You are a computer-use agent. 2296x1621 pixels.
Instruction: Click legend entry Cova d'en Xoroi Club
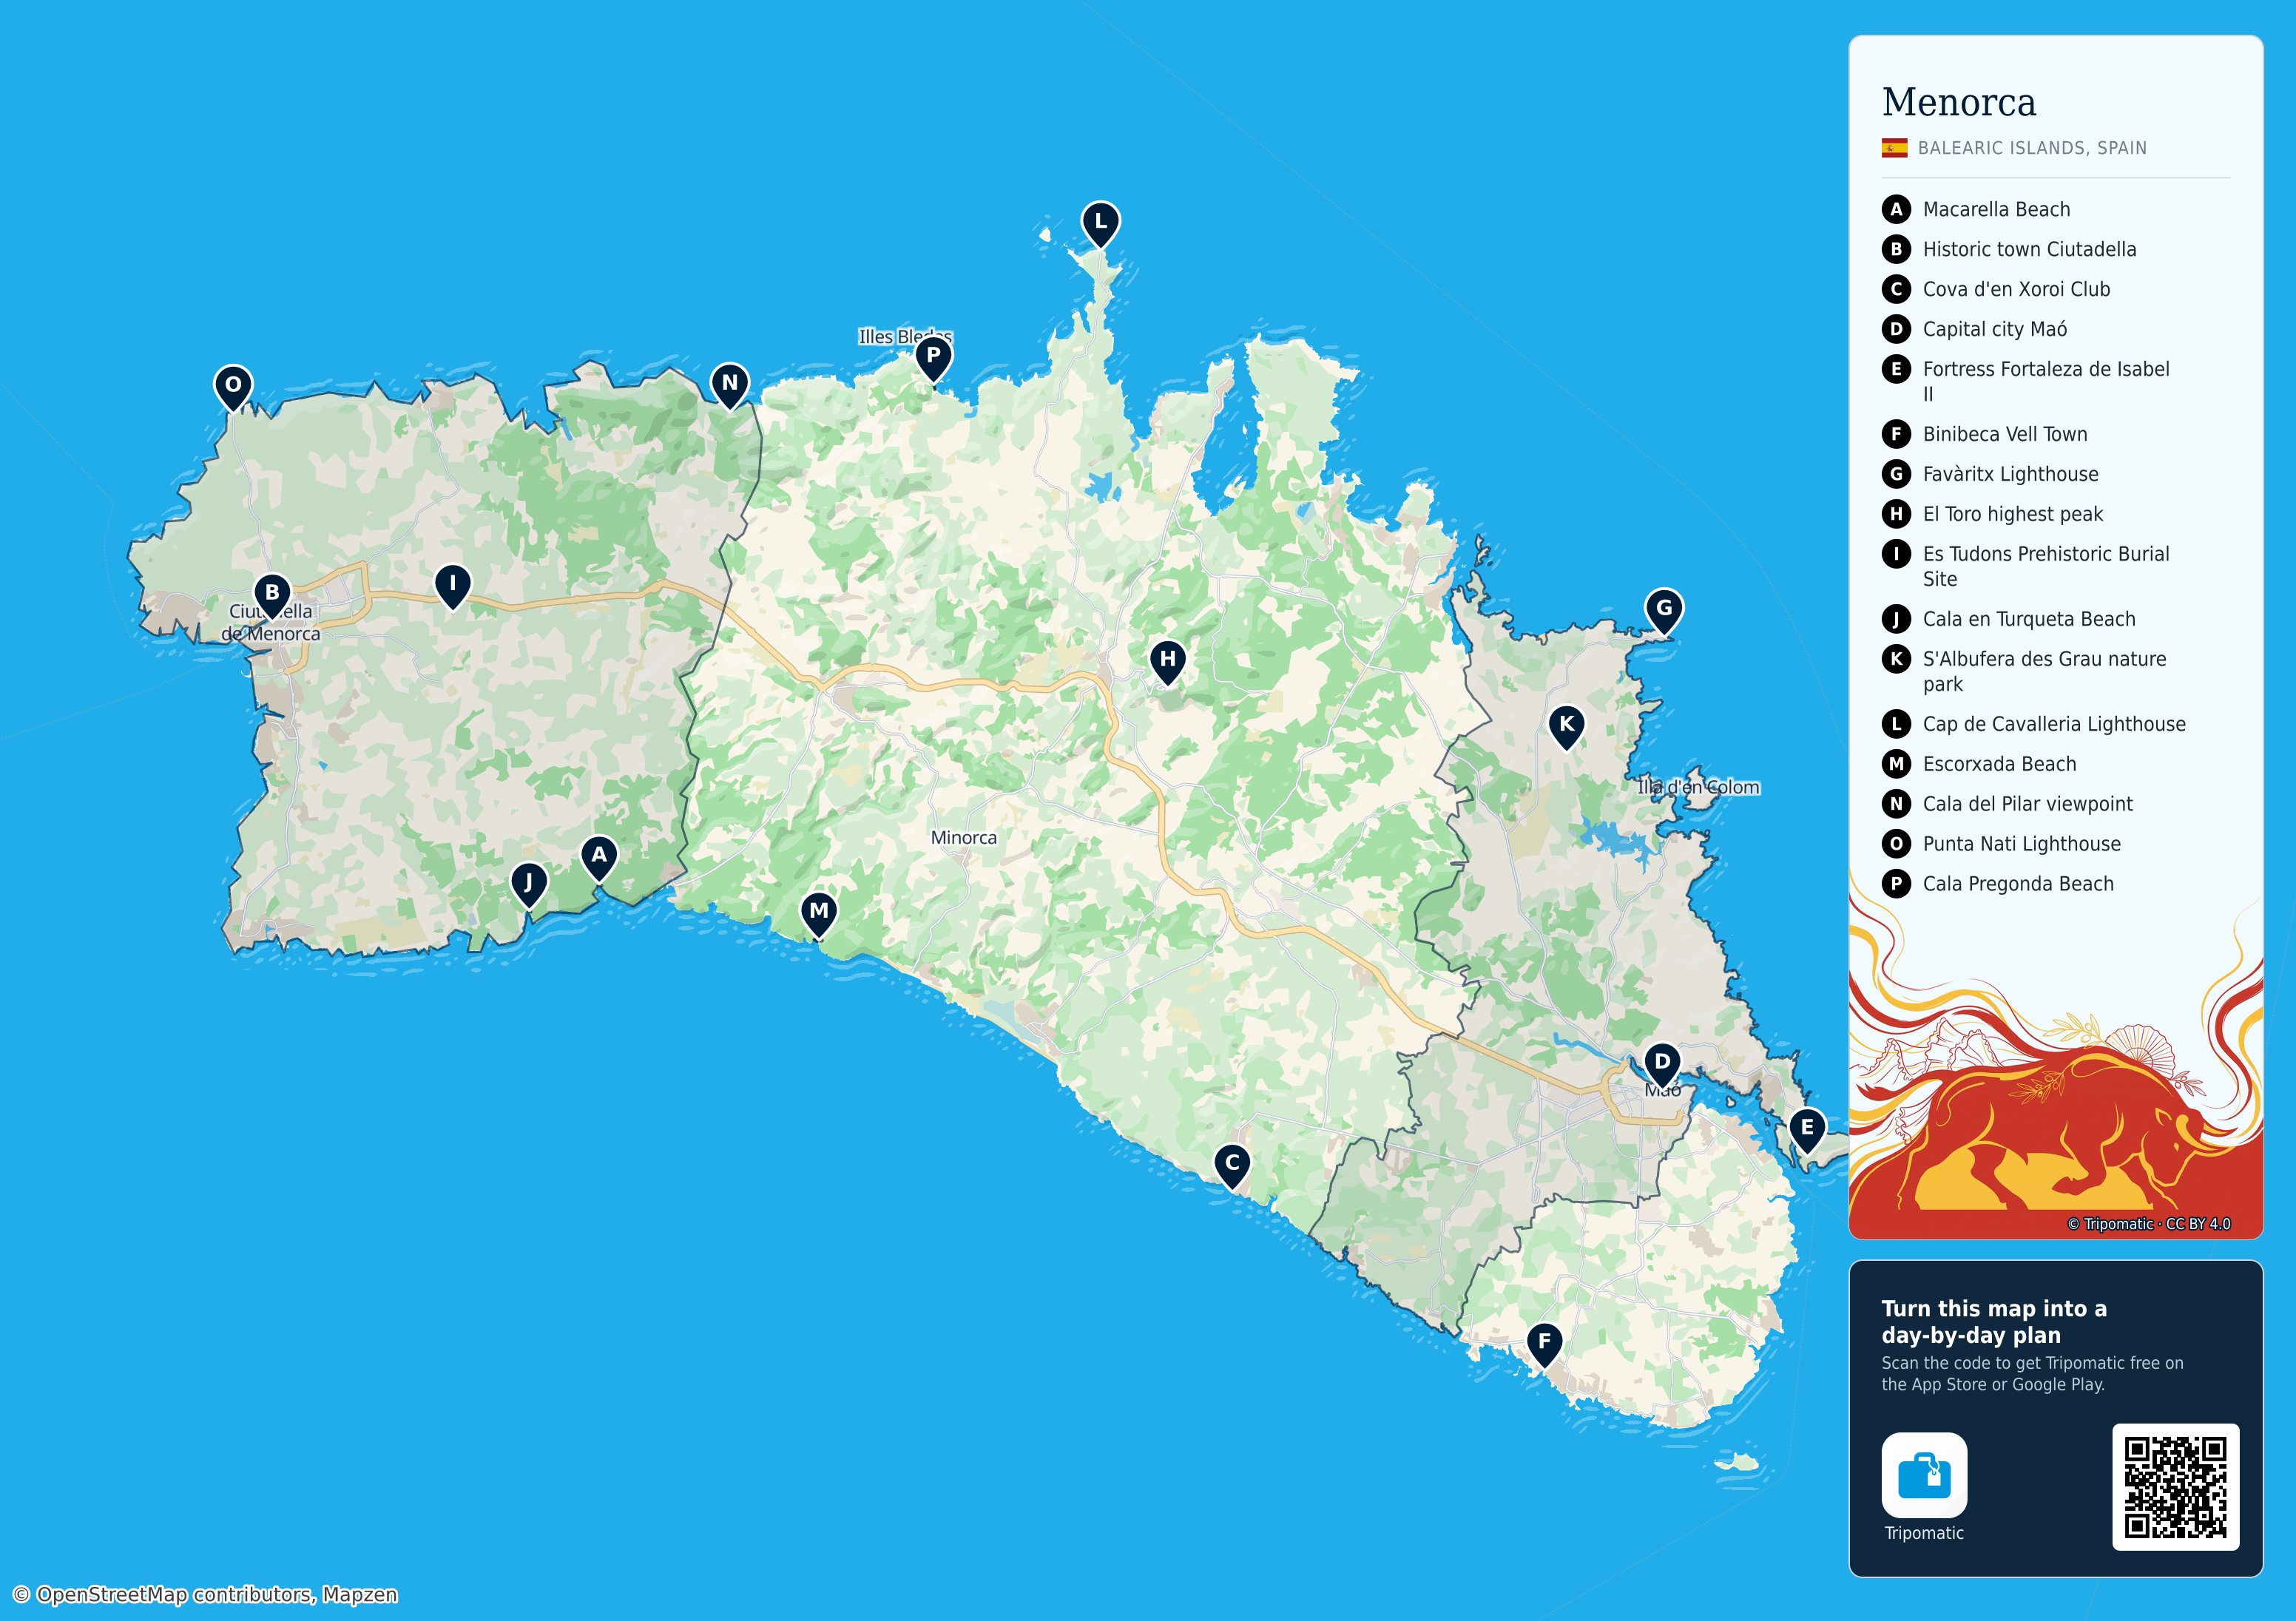click(x=1996, y=289)
